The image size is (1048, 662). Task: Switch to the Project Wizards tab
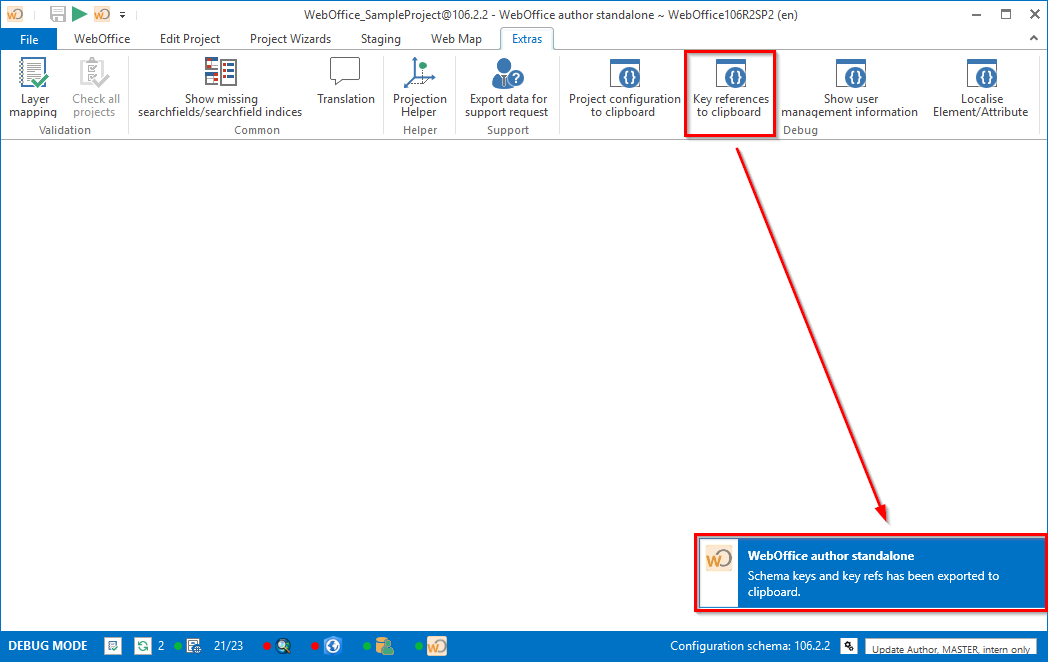pyautogui.click(x=290, y=39)
